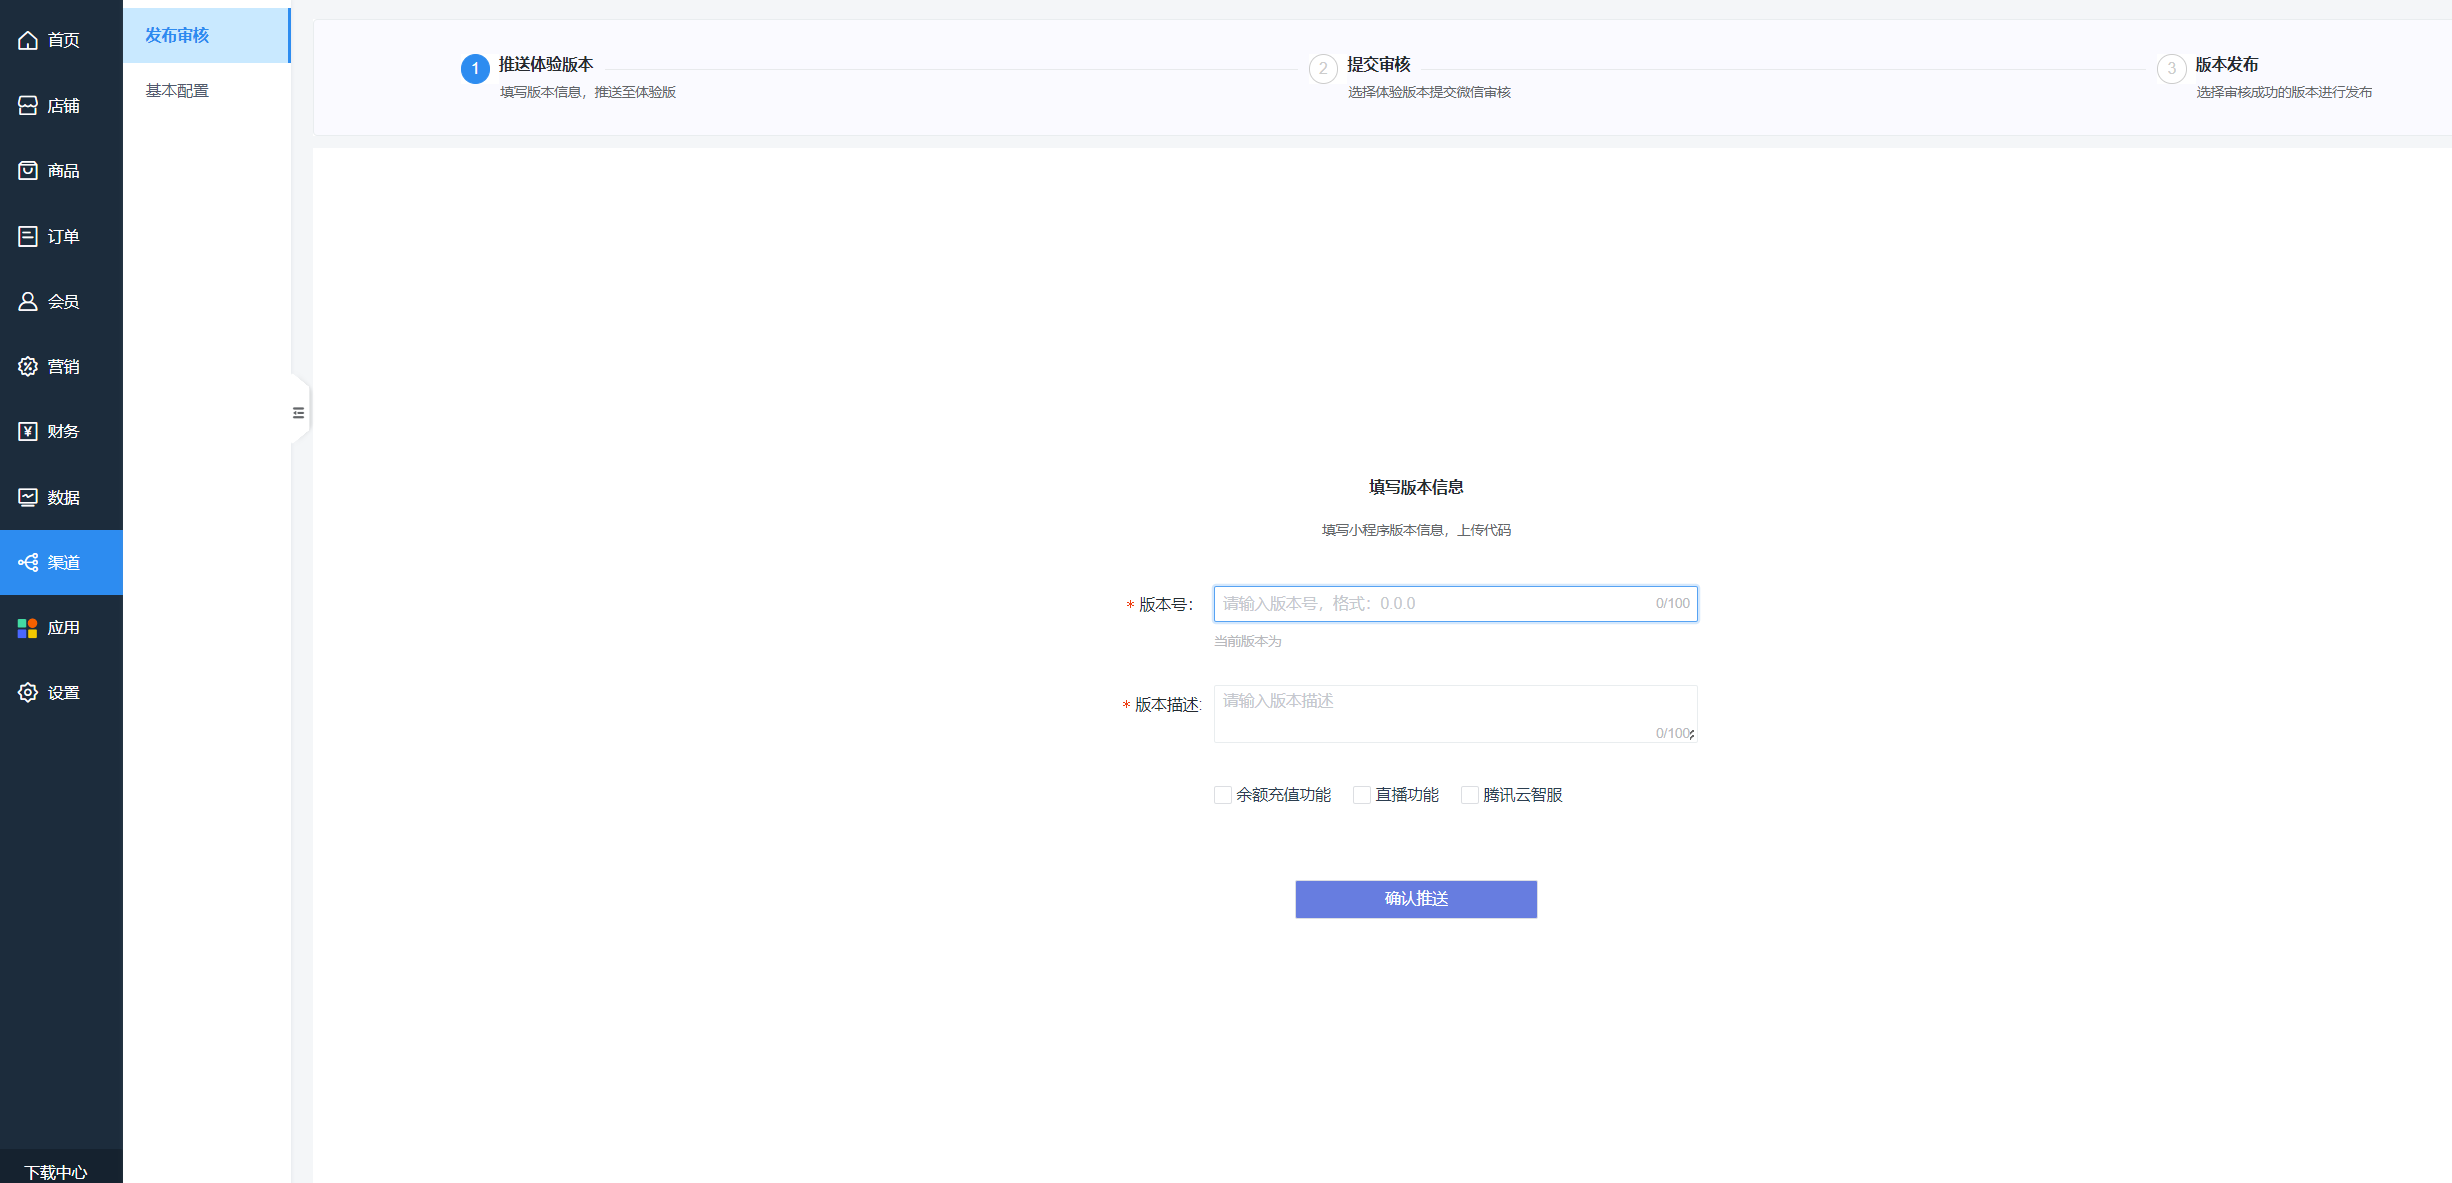The height and width of the screenshot is (1183, 2452).
Task: Check the 腾讯云智服 option
Action: (1470, 795)
